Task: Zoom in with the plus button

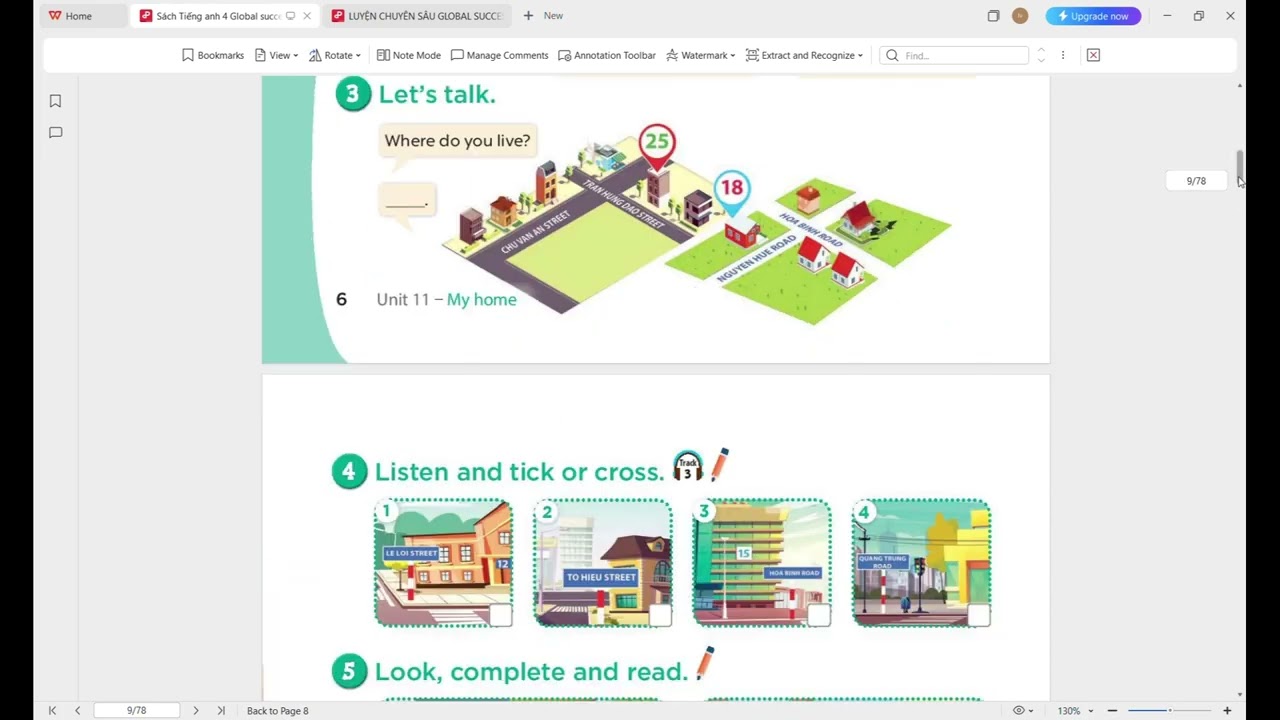Action: tap(1227, 711)
